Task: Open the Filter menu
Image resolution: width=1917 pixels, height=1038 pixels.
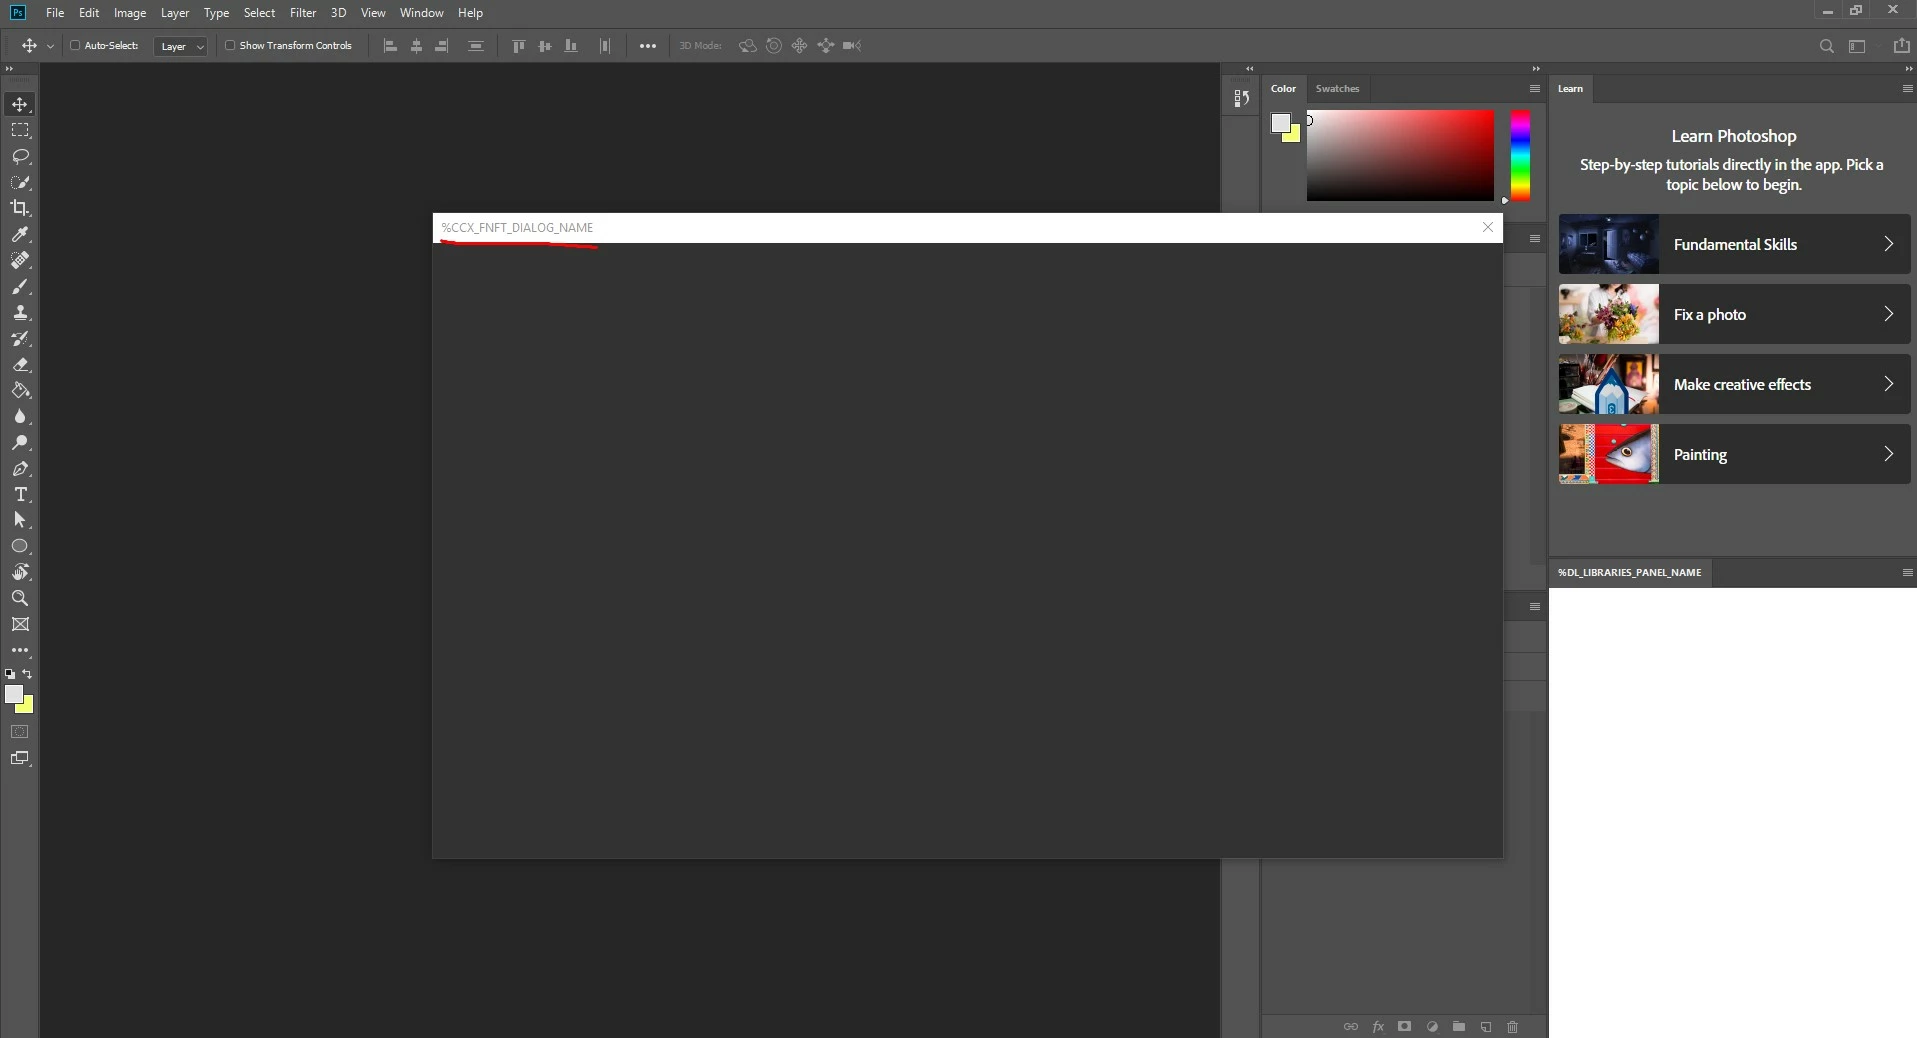Action: coord(303,13)
